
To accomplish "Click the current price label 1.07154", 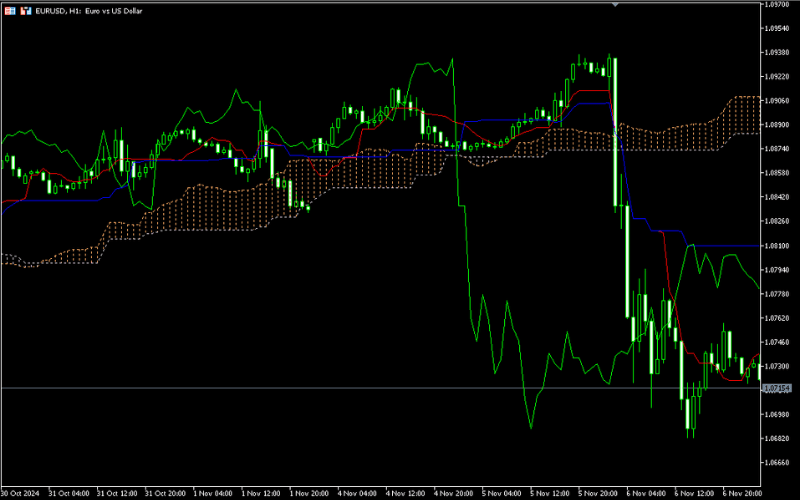I will (x=776, y=388).
